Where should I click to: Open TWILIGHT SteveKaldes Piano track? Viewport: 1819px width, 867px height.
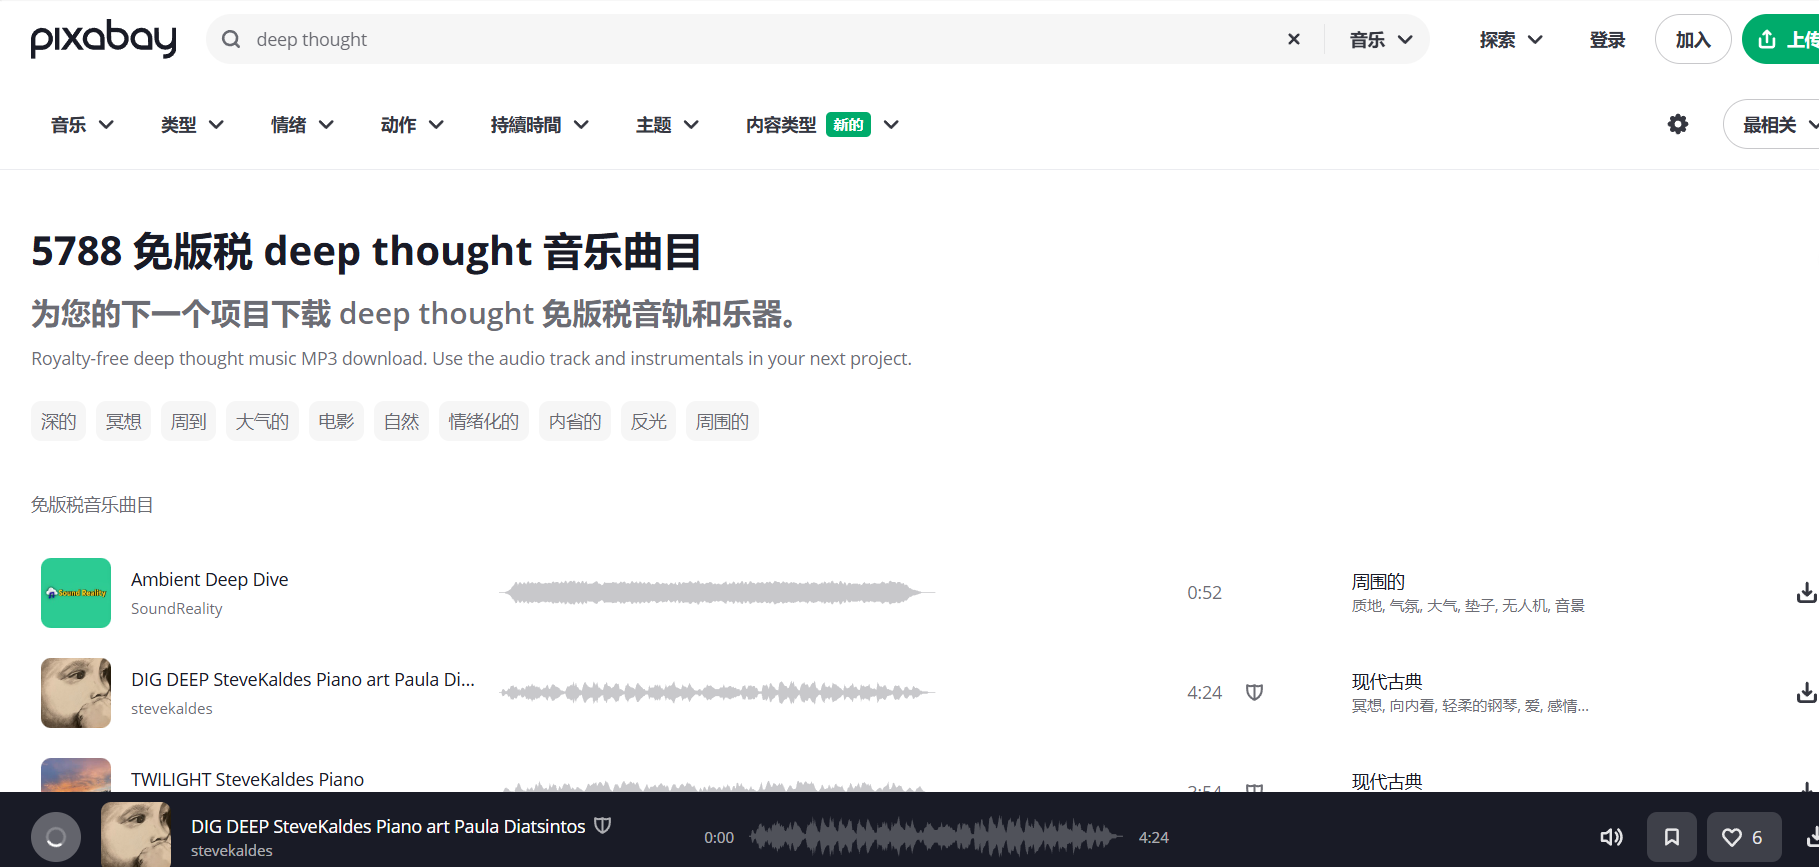pyautogui.click(x=248, y=779)
